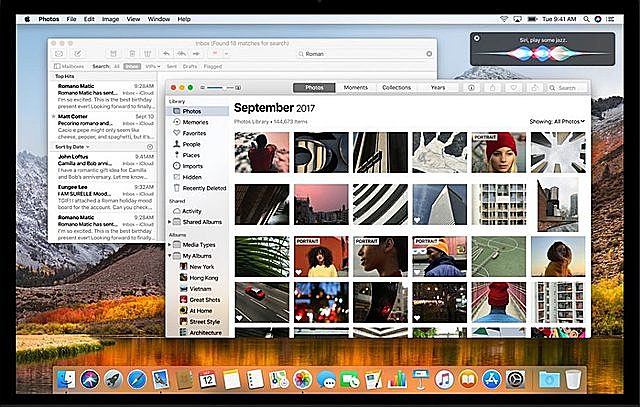
Task: Click the rotate button in Photos toolbar
Action: (535, 87)
